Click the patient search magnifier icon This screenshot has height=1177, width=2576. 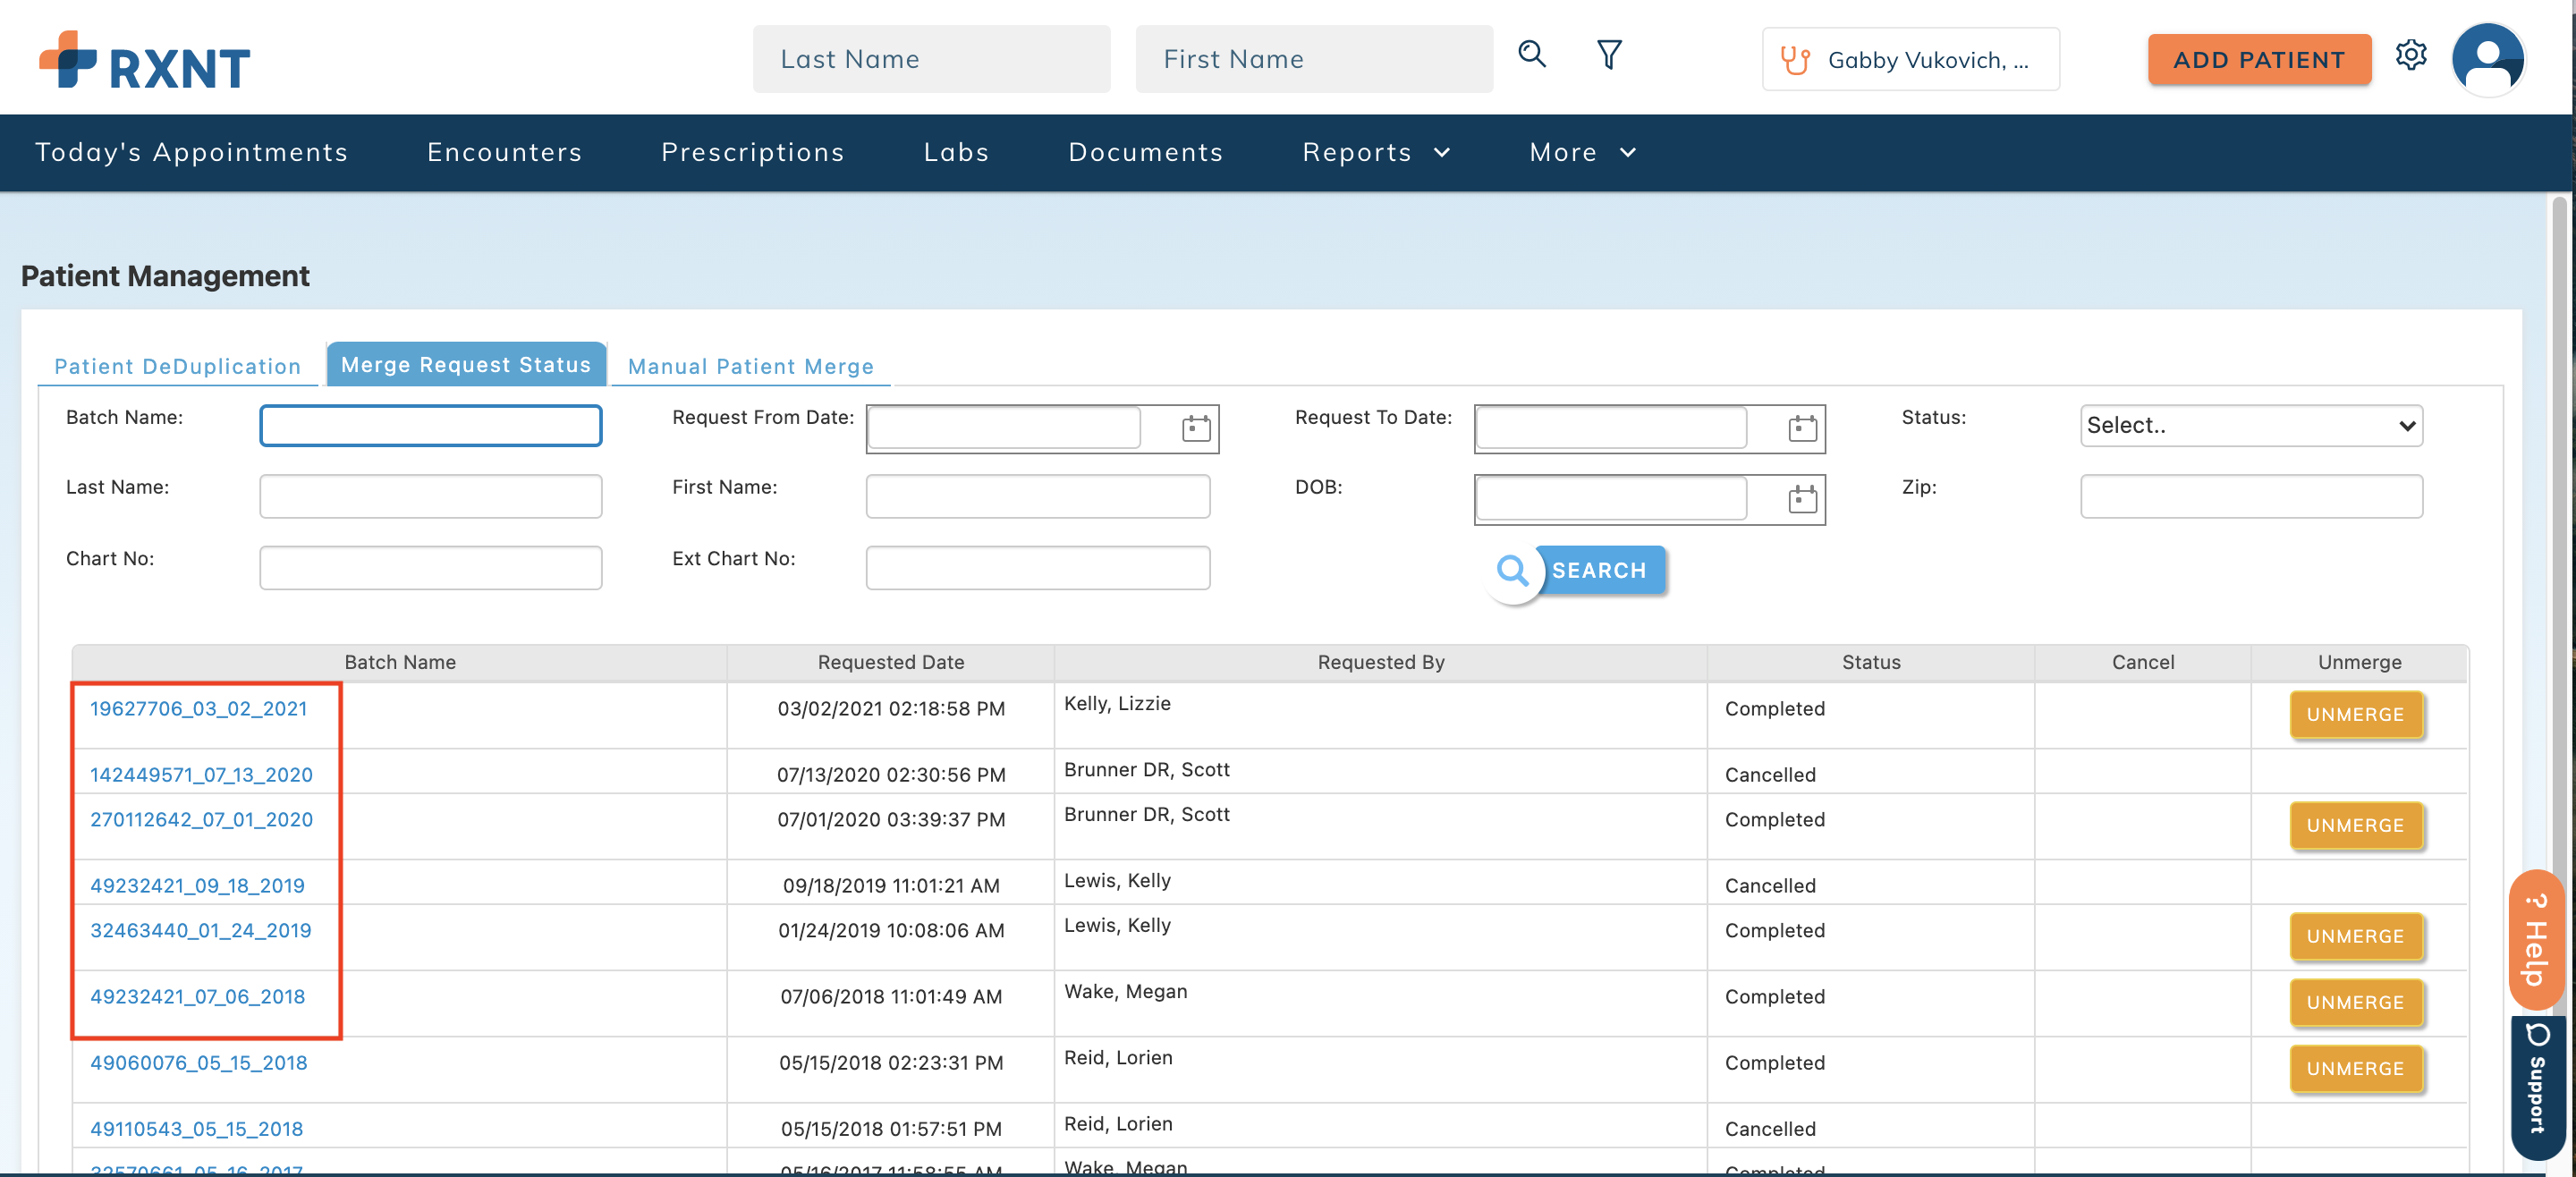[1531, 54]
